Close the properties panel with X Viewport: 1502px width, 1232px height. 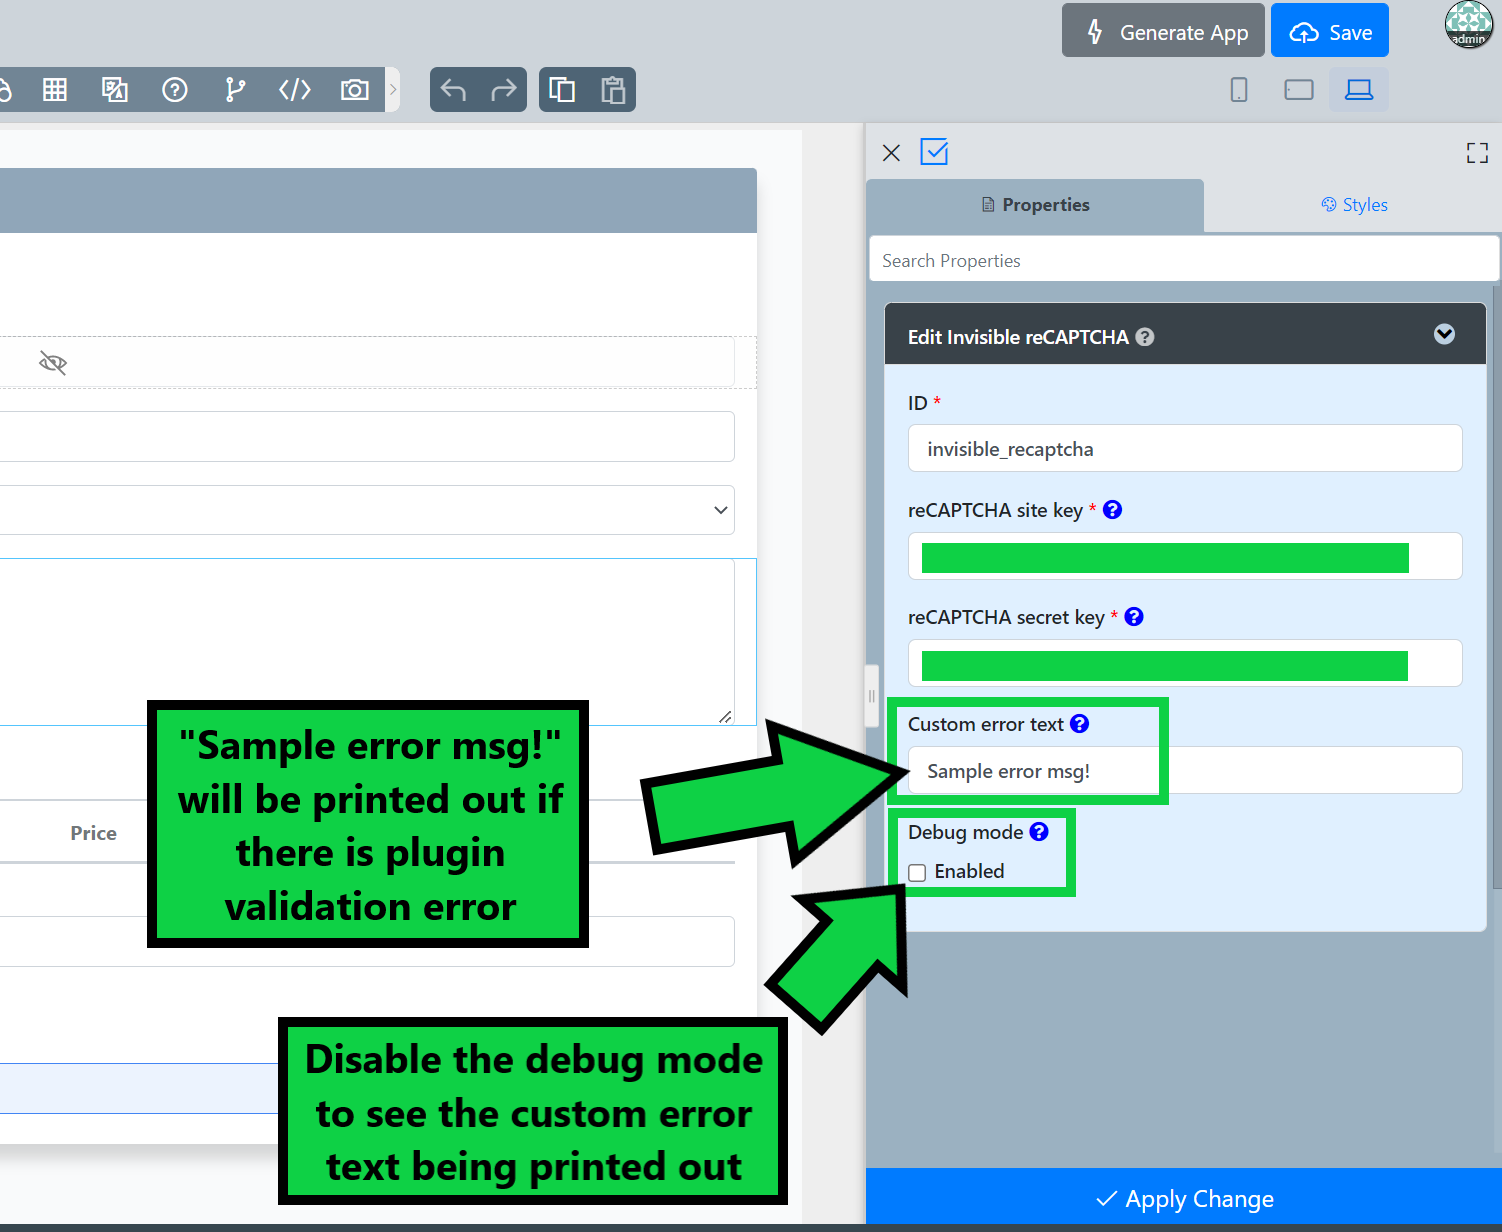pos(892,152)
